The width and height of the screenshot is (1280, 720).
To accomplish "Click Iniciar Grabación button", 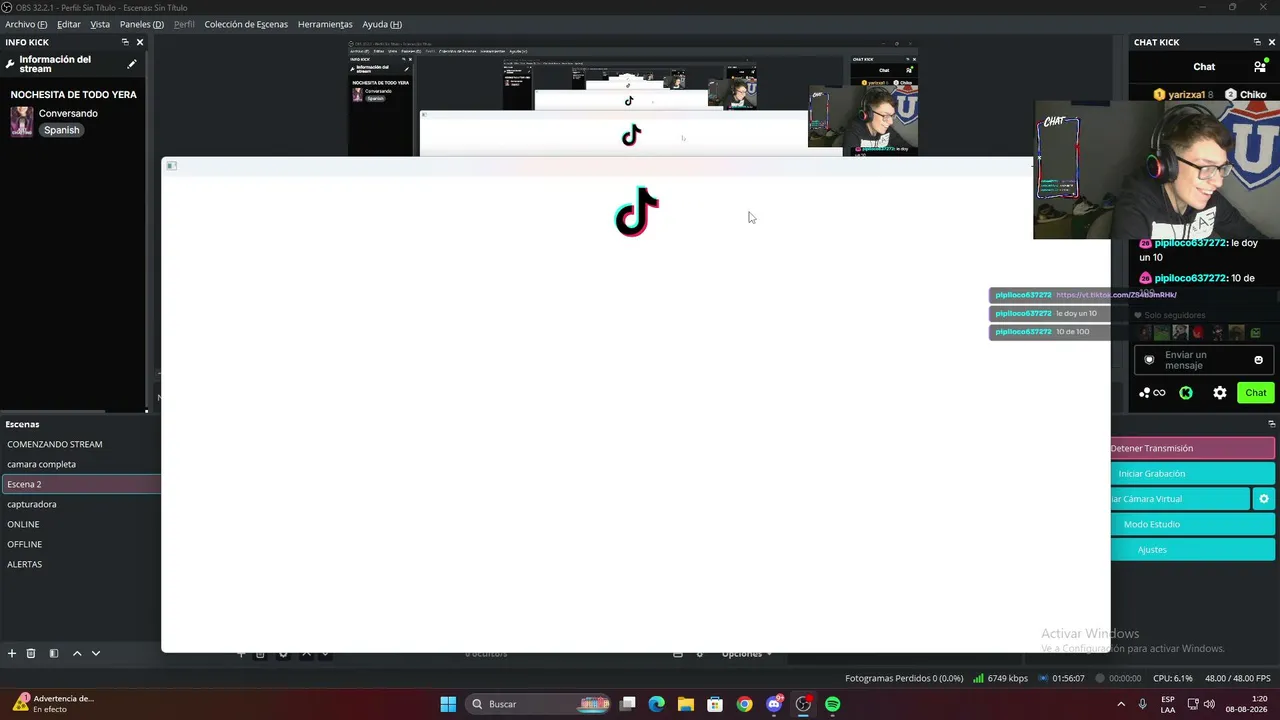I will click(x=1193, y=473).
